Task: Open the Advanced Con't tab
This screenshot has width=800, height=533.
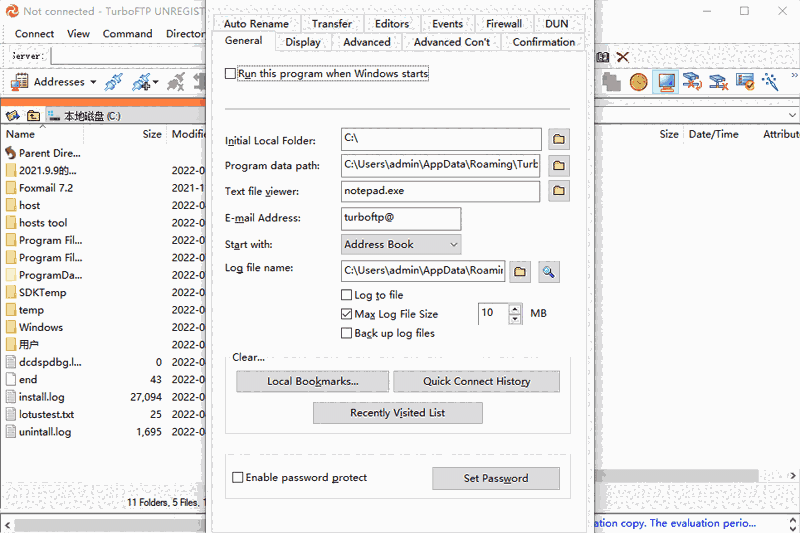Action: point(452,42)
